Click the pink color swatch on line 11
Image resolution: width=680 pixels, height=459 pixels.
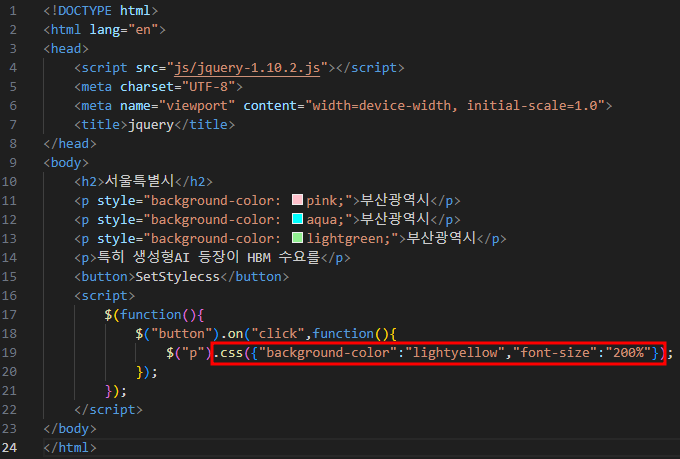[x=297, y=200]
